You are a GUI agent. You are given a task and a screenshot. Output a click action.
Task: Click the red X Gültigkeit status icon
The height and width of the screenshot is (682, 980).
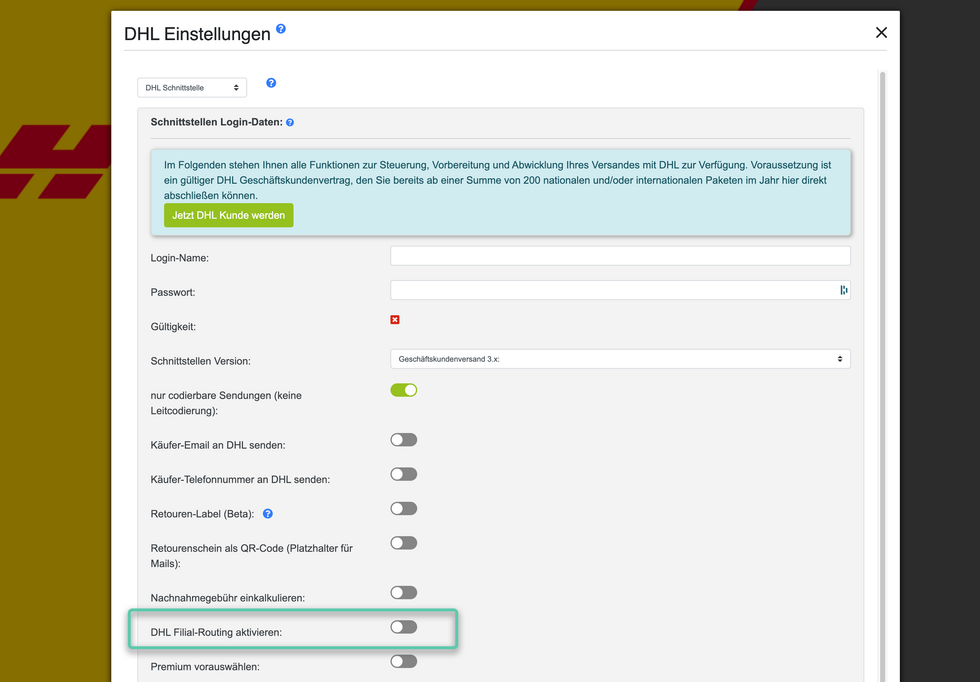click(395, 320)
